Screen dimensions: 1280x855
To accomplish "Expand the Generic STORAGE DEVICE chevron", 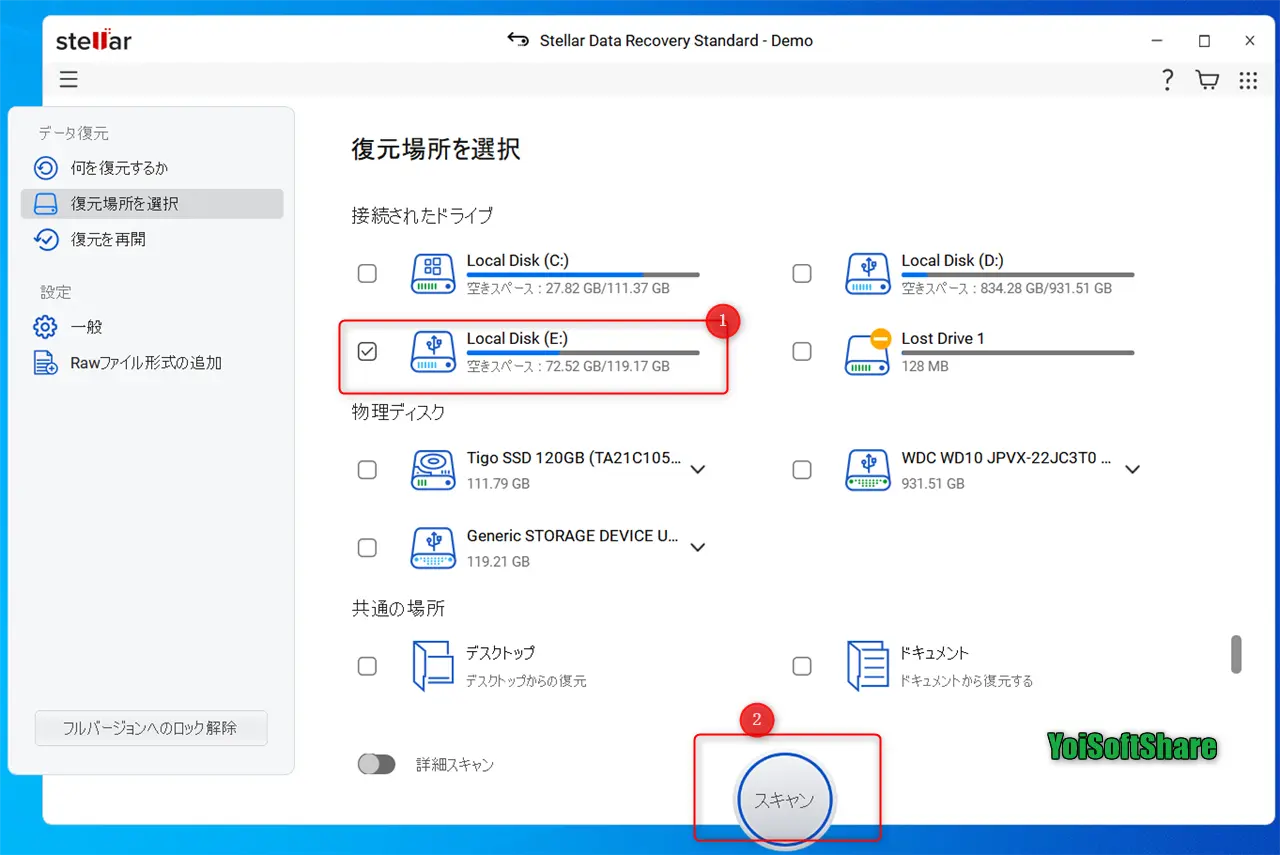I will coord(698,547).
